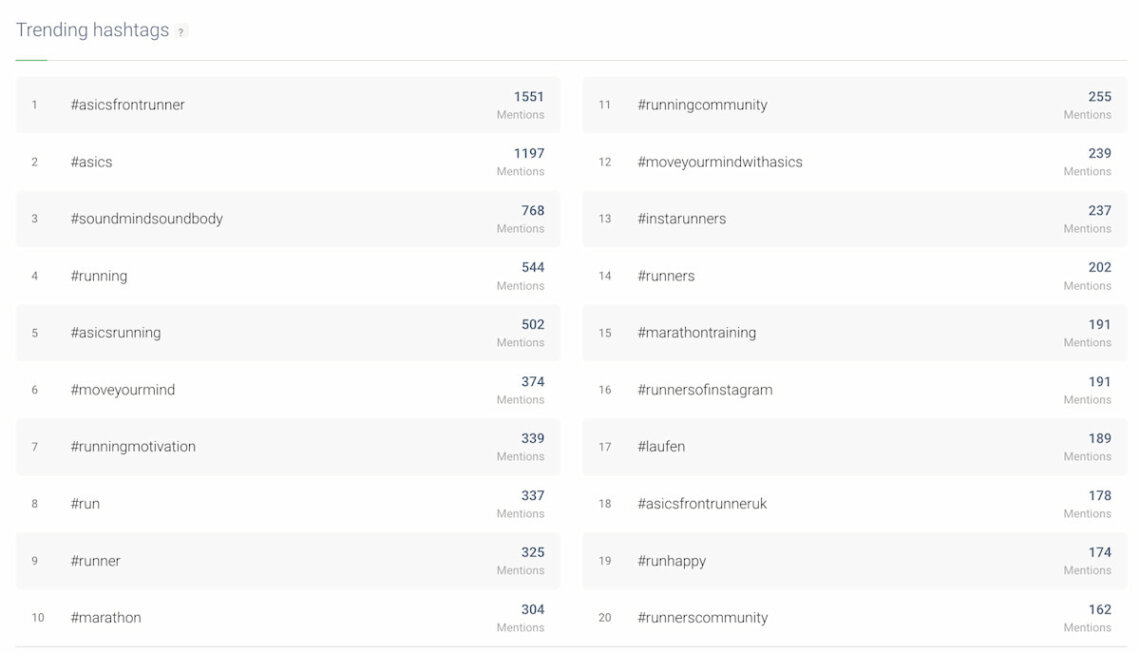The width and height of the screenshot is (1140, 653).
Task: Click the 174 mentions count
Action: click(1099, 553)
